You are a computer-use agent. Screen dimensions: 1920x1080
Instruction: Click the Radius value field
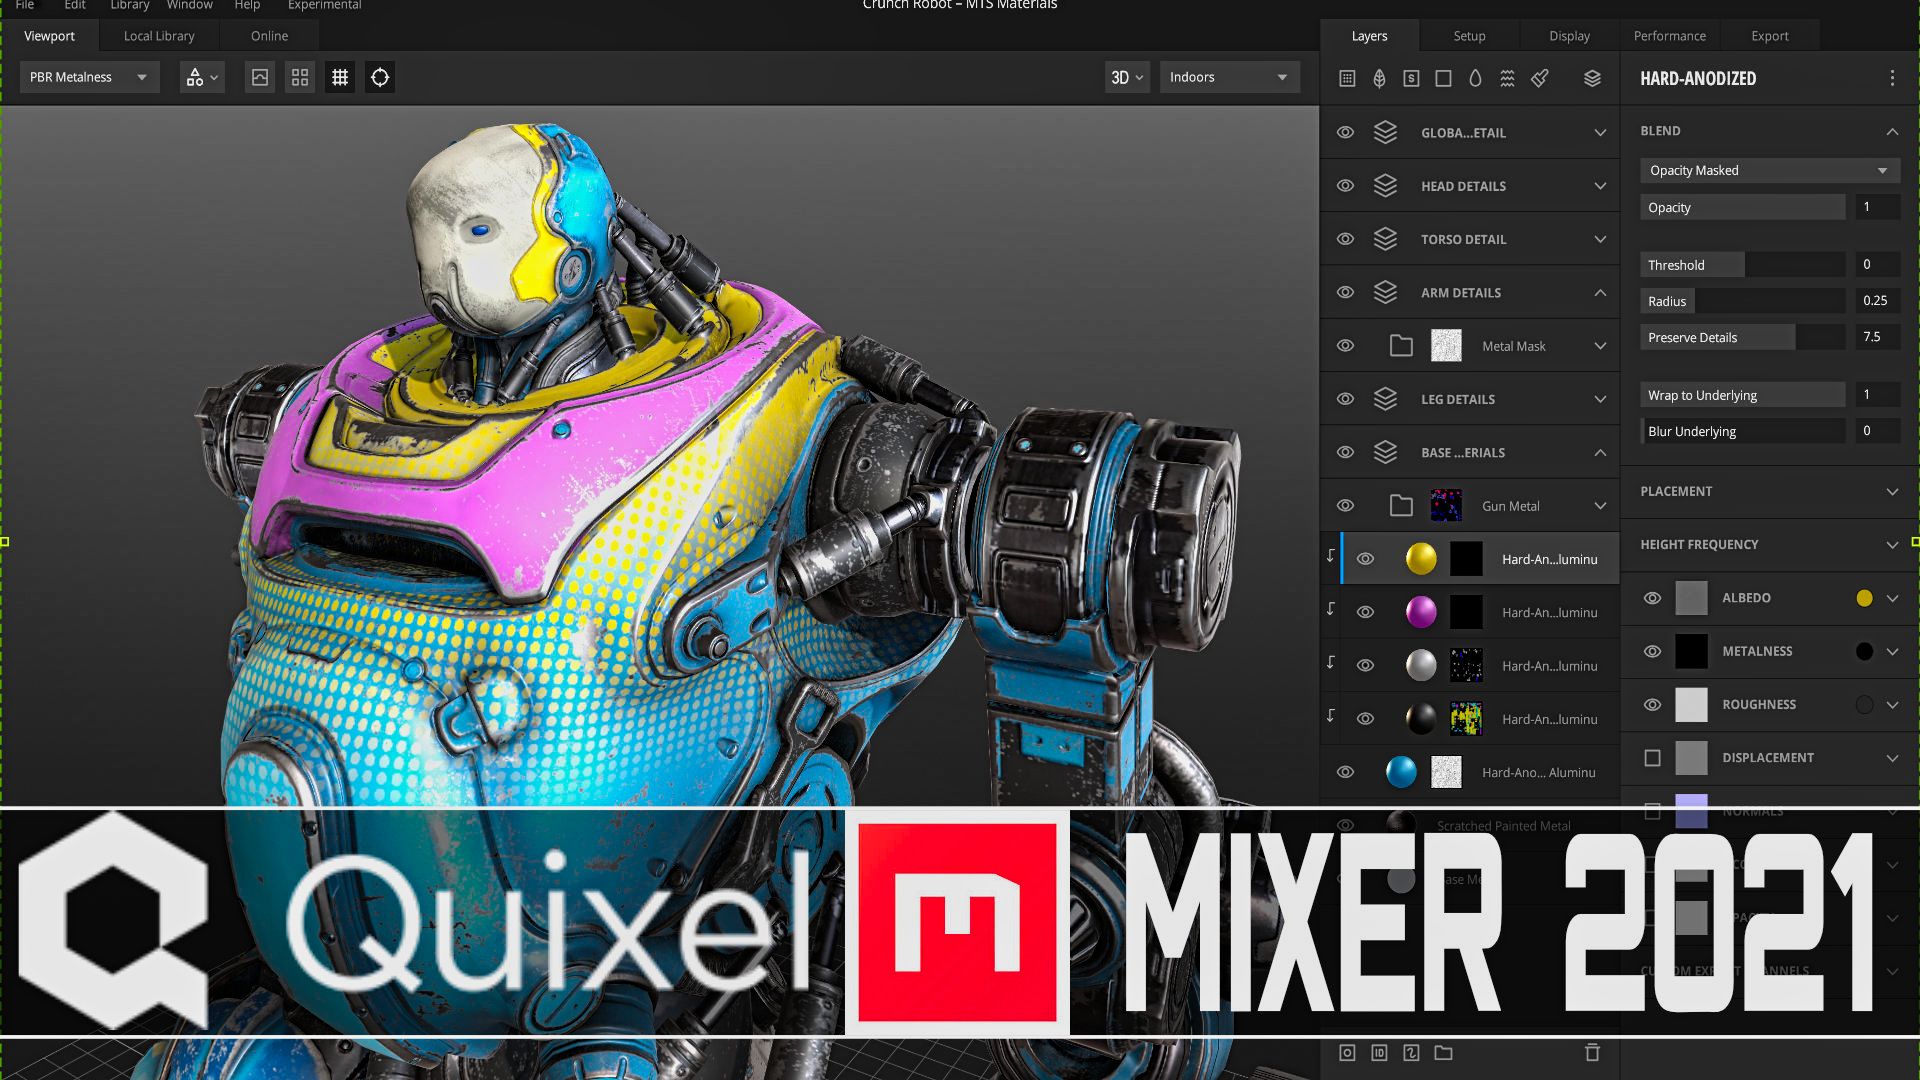[x=1875, y=300]
